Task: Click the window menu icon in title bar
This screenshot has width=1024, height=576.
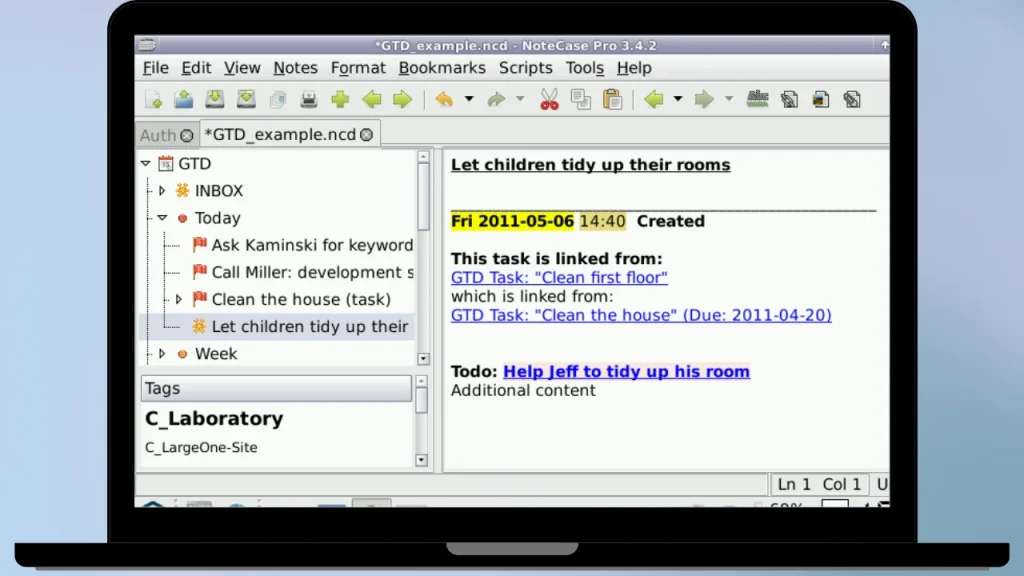Action: pyautogui.click(x=147, y=44)
